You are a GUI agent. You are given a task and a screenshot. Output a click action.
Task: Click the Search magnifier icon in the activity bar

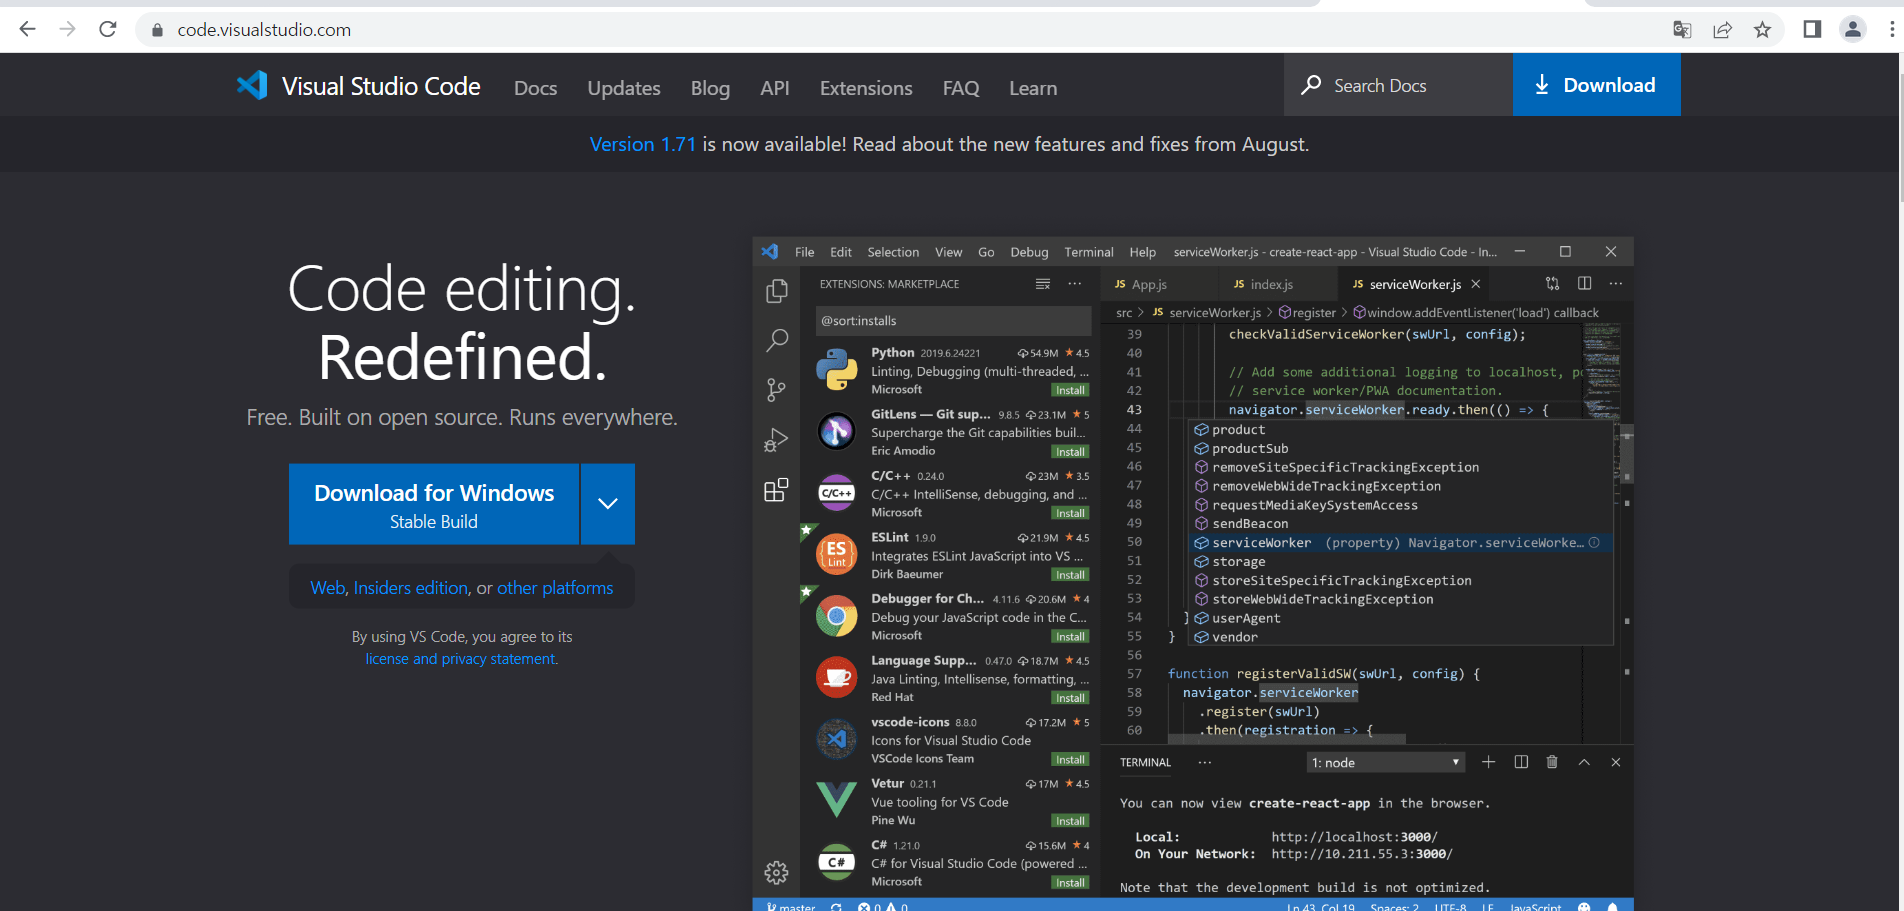click(x=776, y=340)
